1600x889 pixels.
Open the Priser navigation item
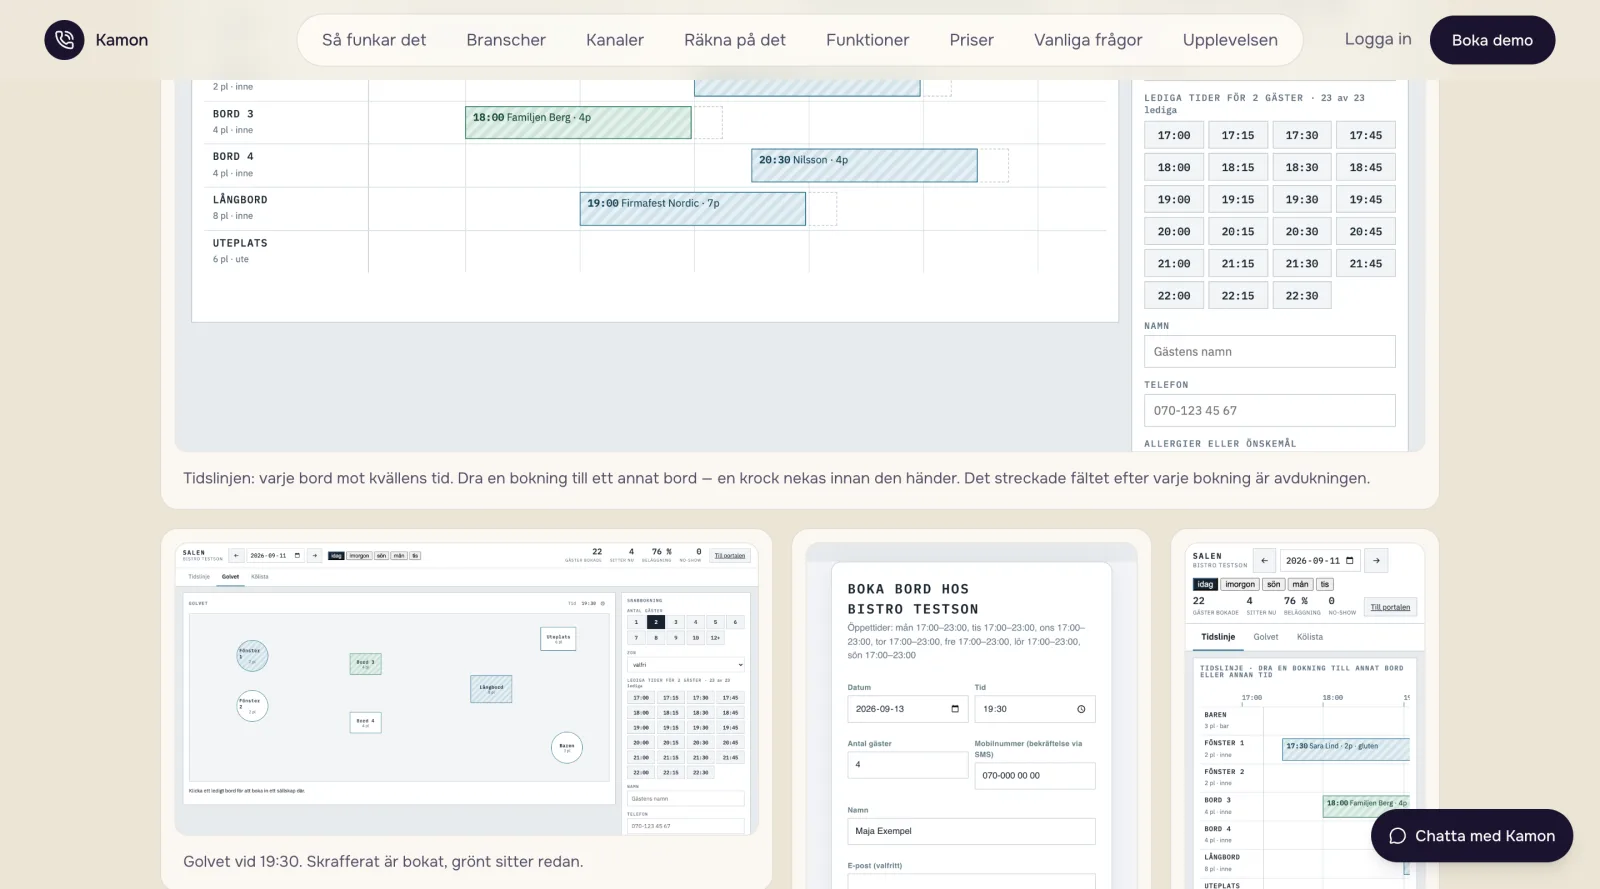(x=972, y=40)
